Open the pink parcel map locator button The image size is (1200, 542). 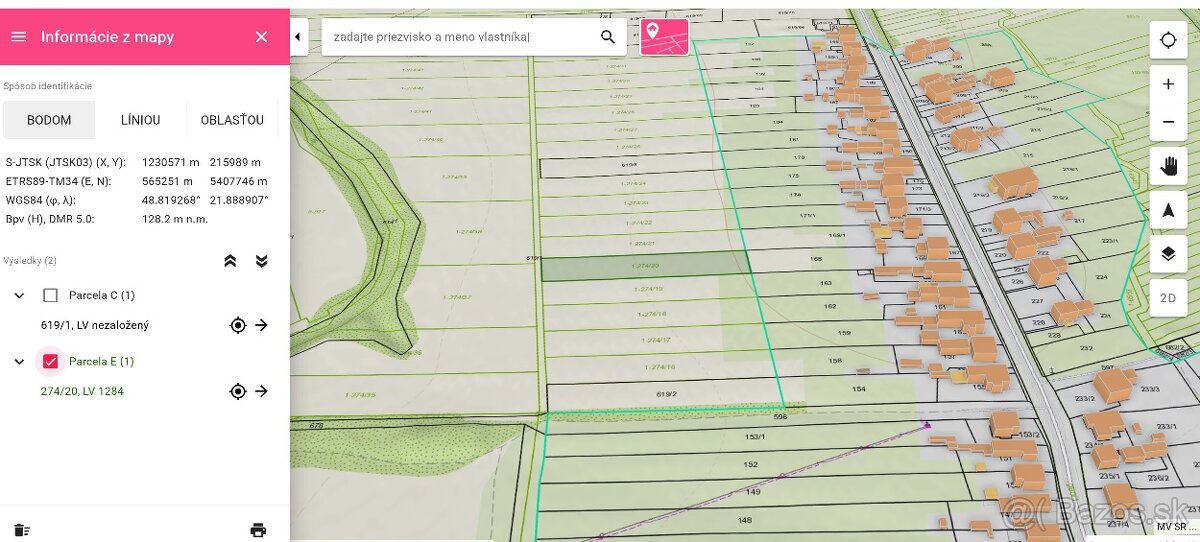[x=664, y=37]
